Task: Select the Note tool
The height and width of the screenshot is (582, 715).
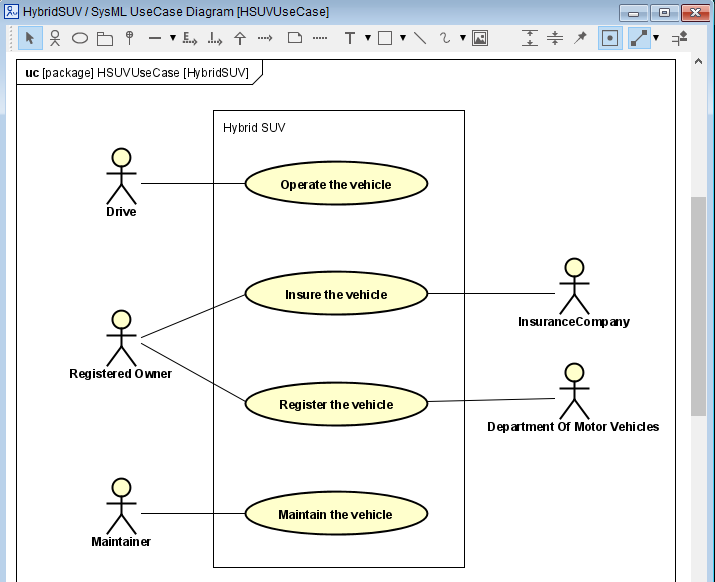Action: [x=295, y=38]
